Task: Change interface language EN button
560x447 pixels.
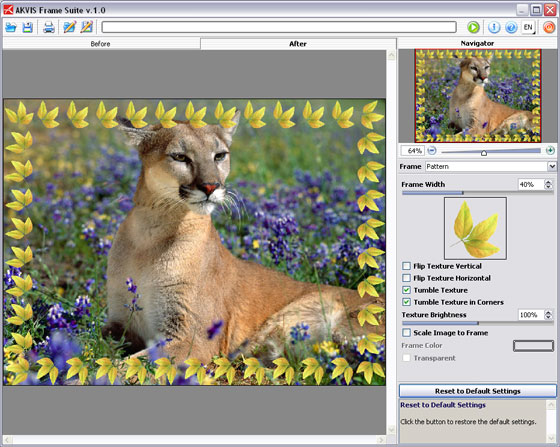Action: pos(528,27)
